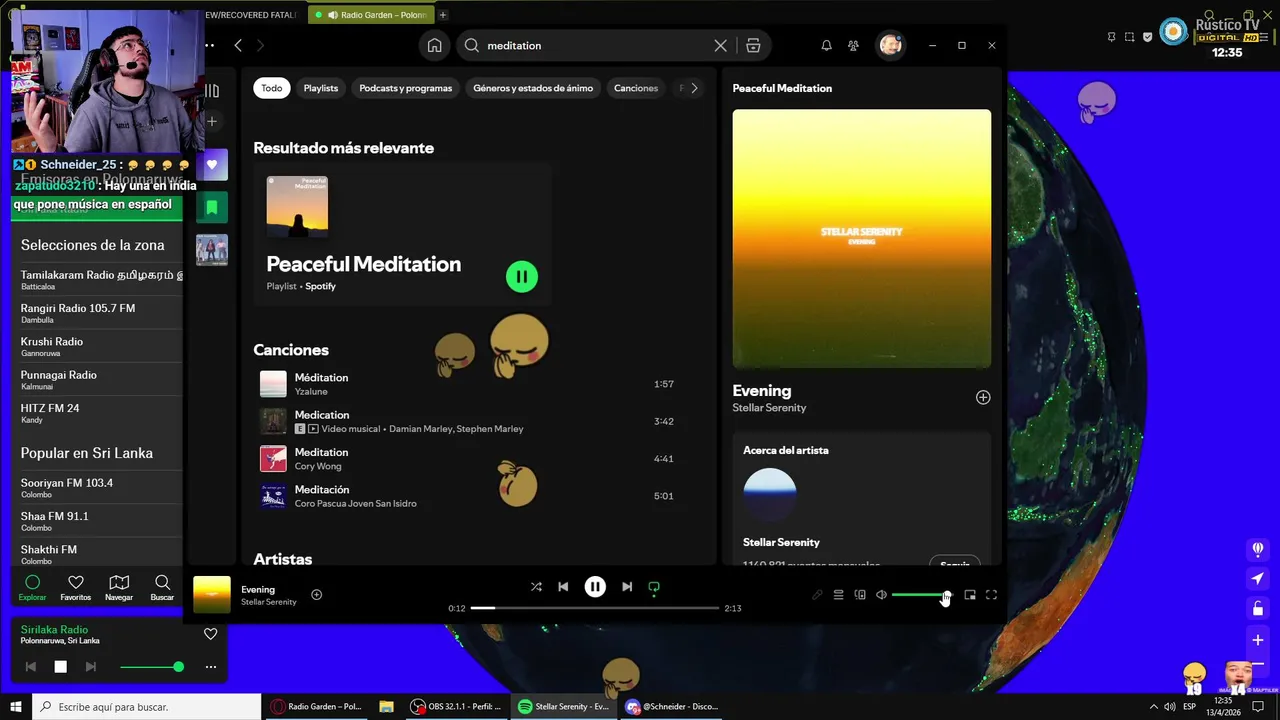
Task: Pause the Peaceful Meditation playlist
Action: point(522,276)
